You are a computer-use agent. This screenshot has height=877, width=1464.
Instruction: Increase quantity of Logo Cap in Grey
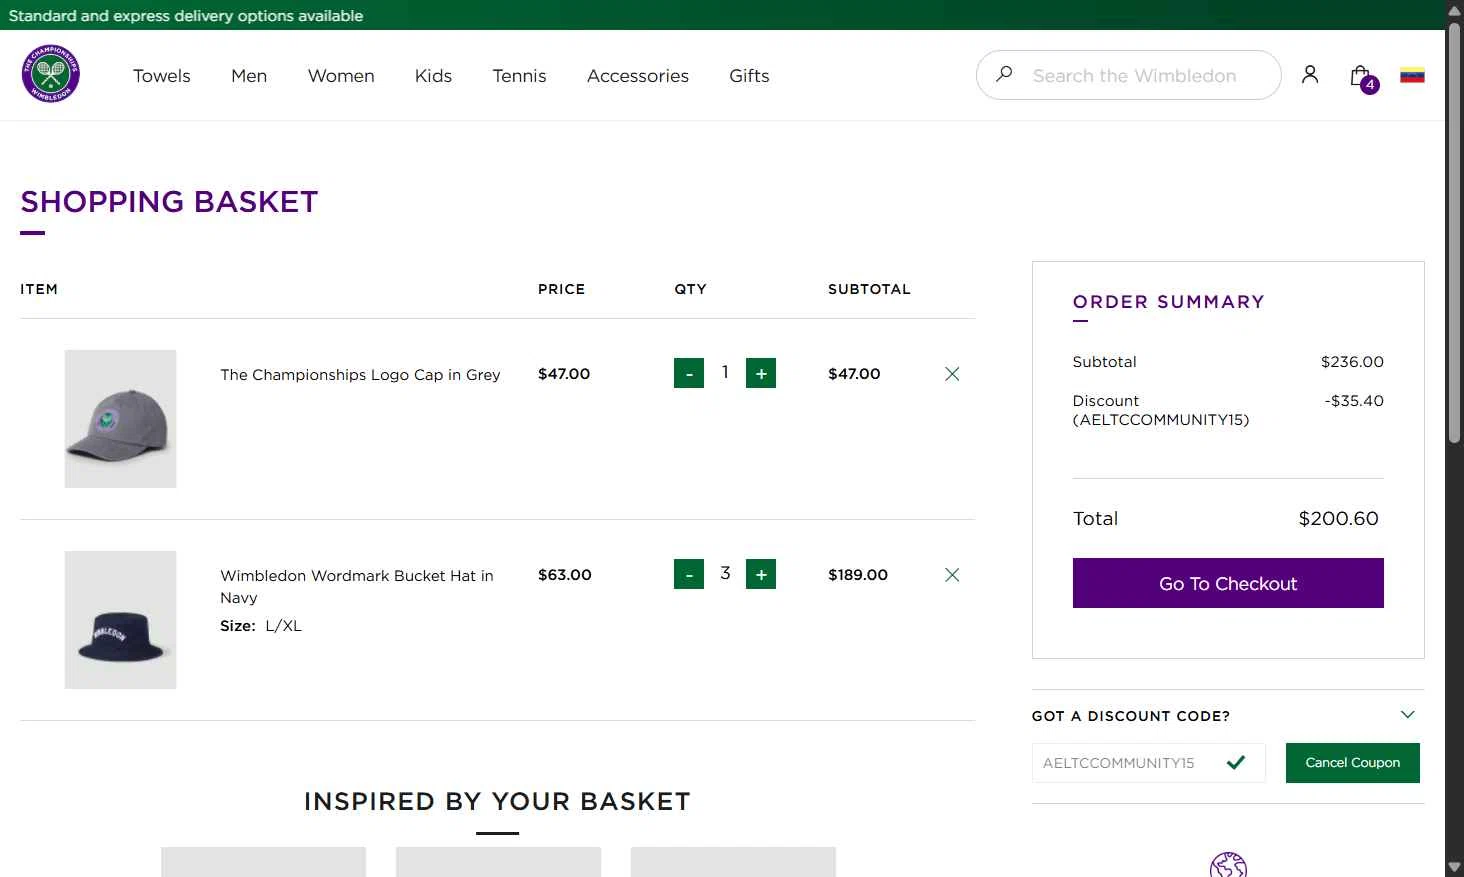761,373
